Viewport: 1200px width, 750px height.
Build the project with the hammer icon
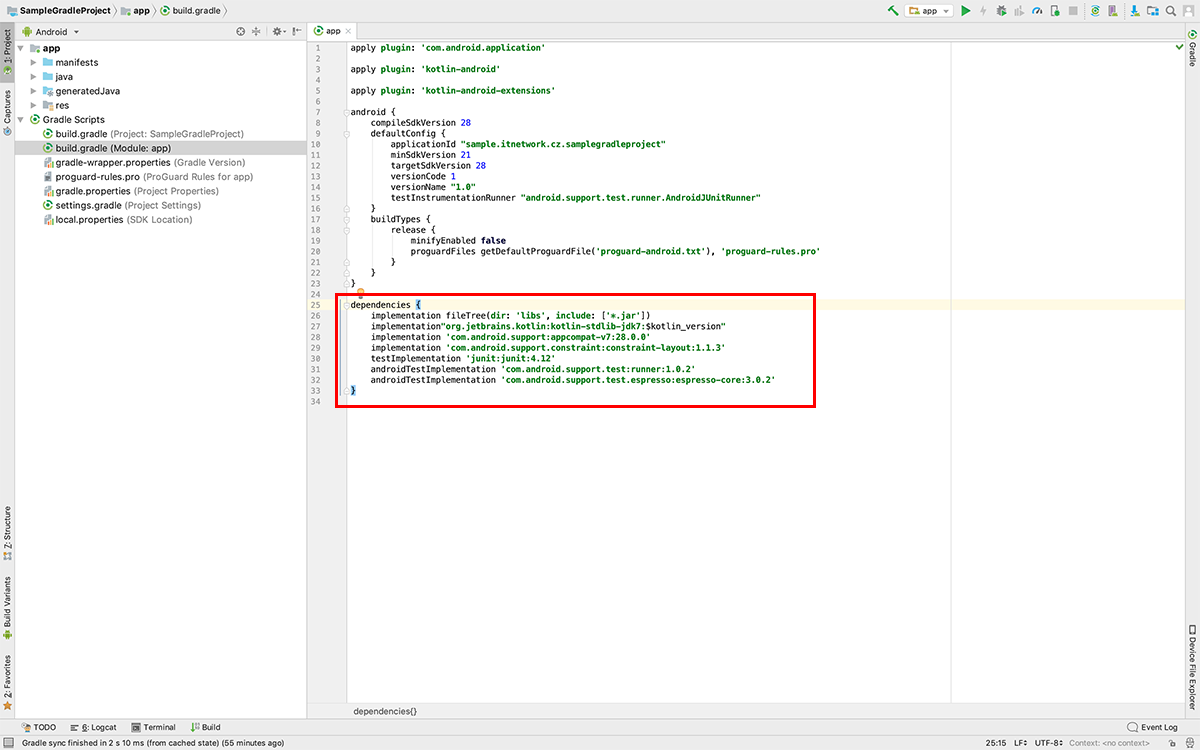tap(893, 10)
